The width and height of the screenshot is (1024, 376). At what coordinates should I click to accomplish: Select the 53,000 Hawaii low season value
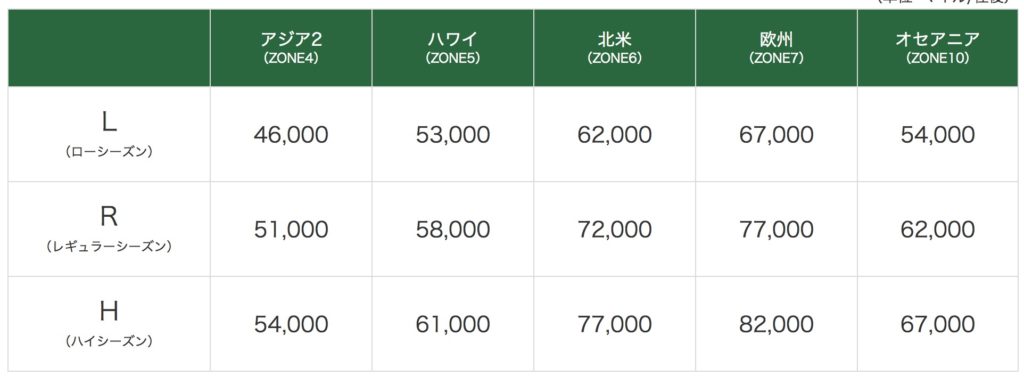tap(453, 134)
